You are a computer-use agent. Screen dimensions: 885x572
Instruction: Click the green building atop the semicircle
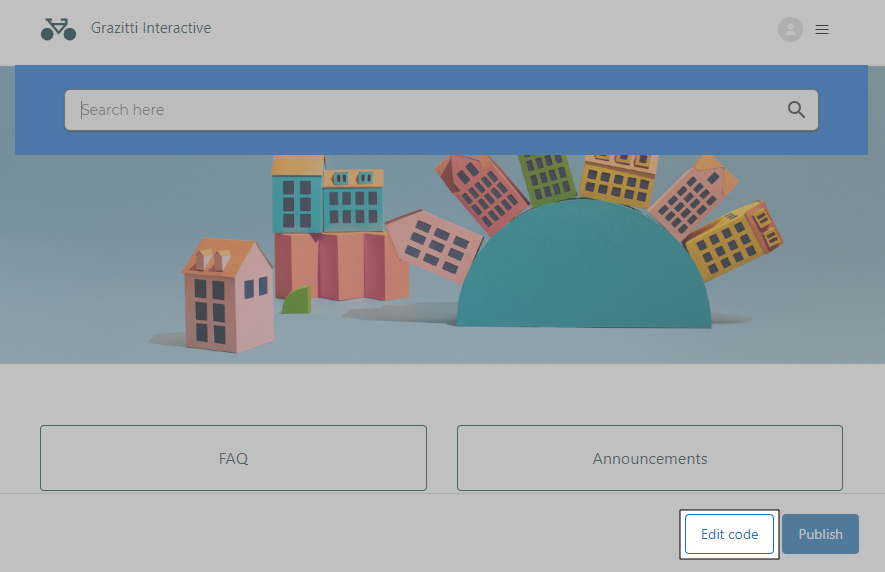(x=546, y=178)
